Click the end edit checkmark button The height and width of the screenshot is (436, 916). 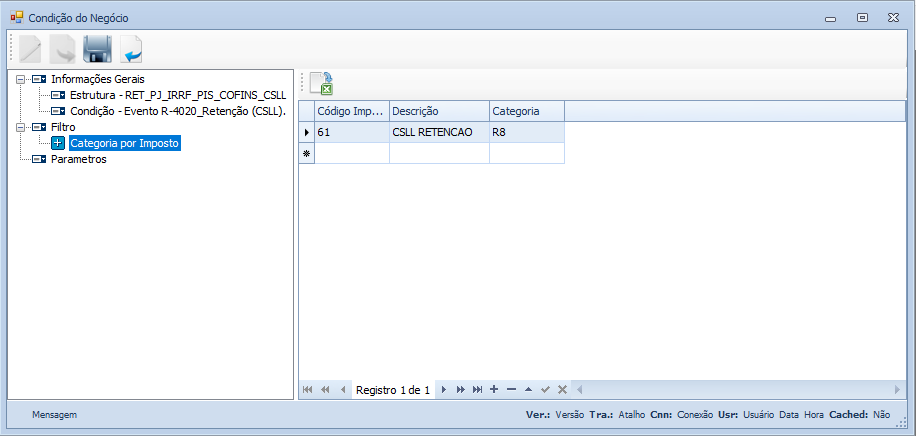pos(545,390)
